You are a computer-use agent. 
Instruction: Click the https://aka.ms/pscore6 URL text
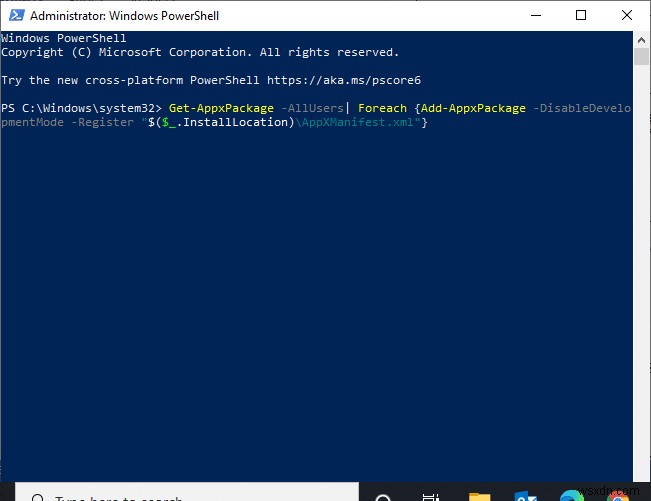[344, 80]
